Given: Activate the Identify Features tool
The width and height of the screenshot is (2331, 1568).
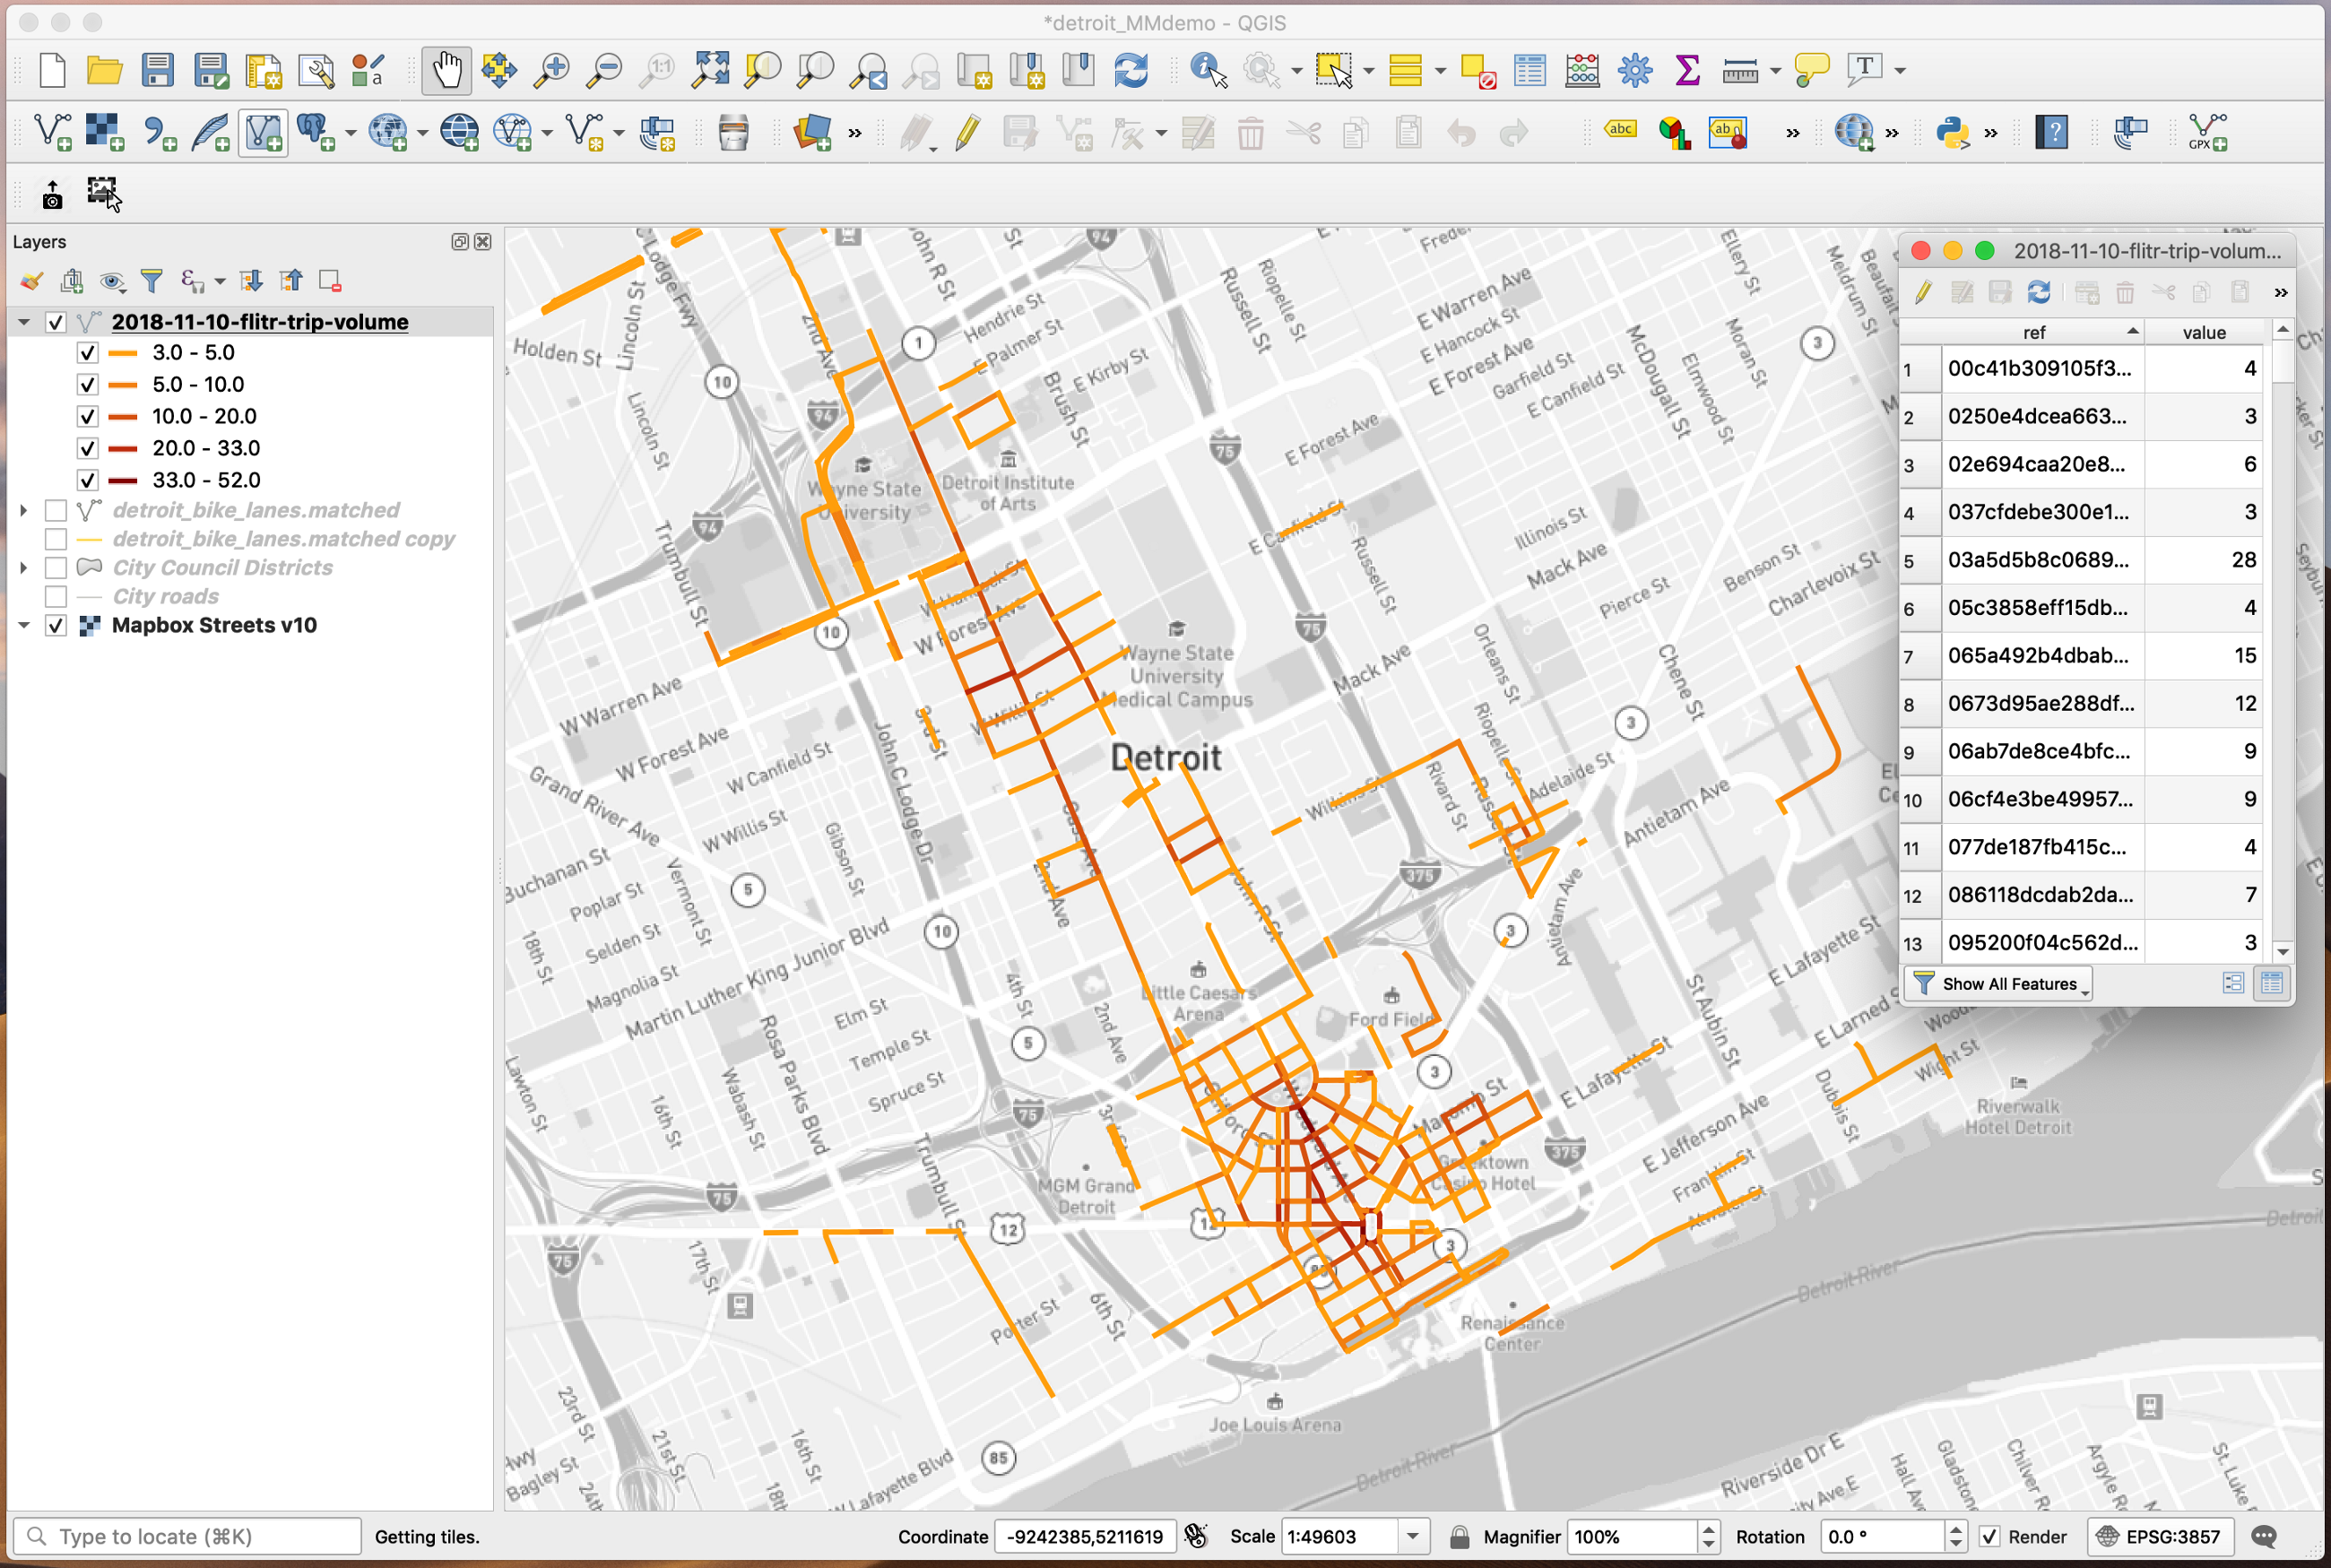Looking at the screenshot, I should tap(1208, 70).
